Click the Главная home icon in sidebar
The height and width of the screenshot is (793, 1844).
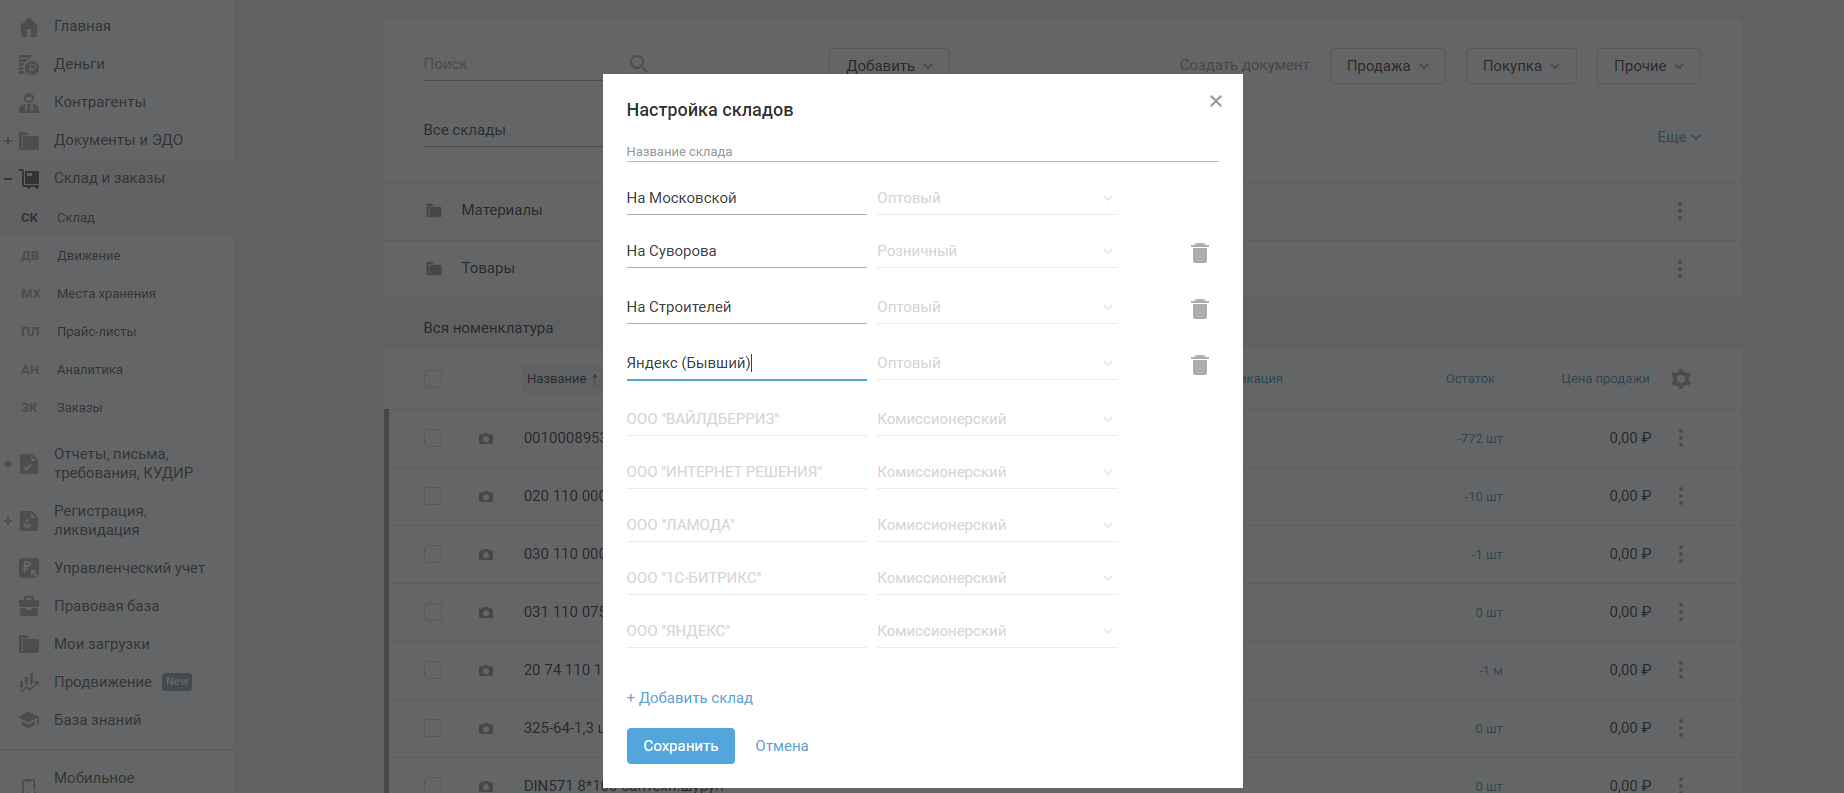coord(29,27)
